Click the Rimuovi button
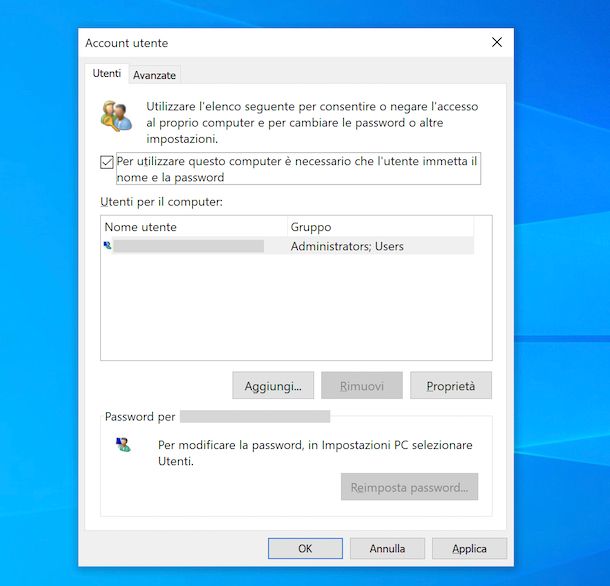Screen dimensions: 610x586 pyautogui.click(x=362, y=386)
